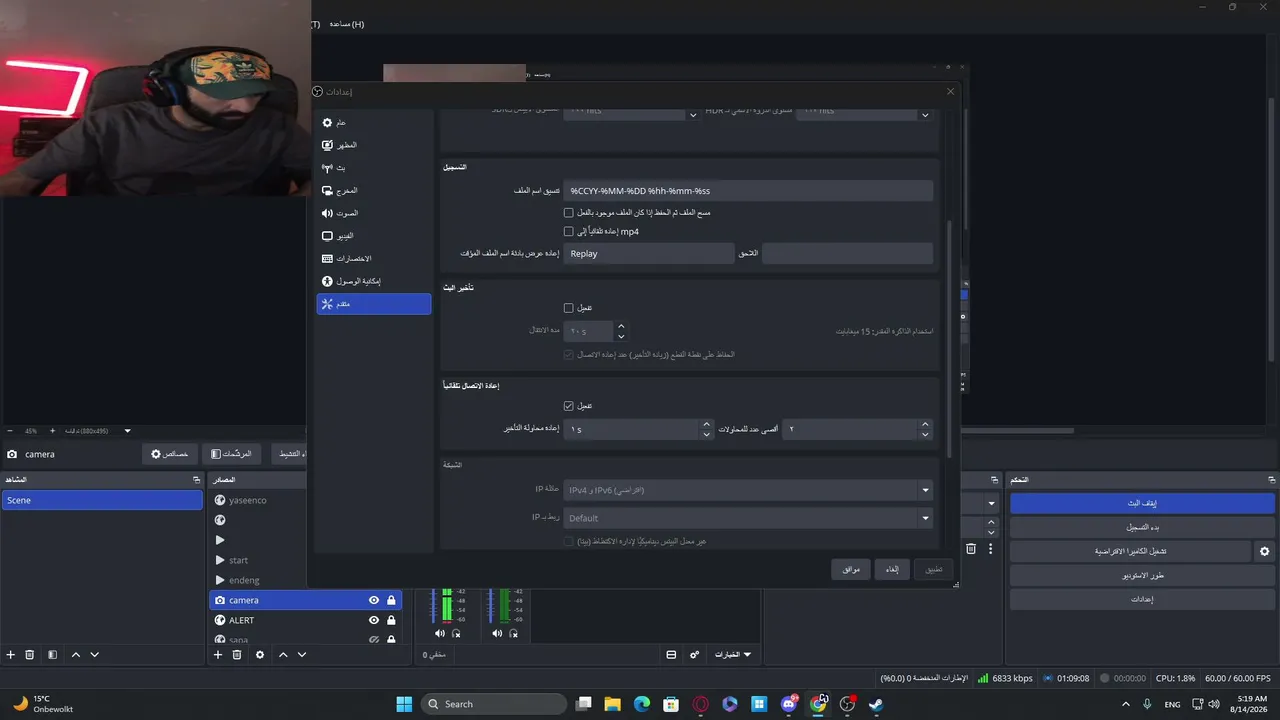Delete the scene transition with trash icon
This screenshot has height=720, width=1280.
[x=970, y=549]
